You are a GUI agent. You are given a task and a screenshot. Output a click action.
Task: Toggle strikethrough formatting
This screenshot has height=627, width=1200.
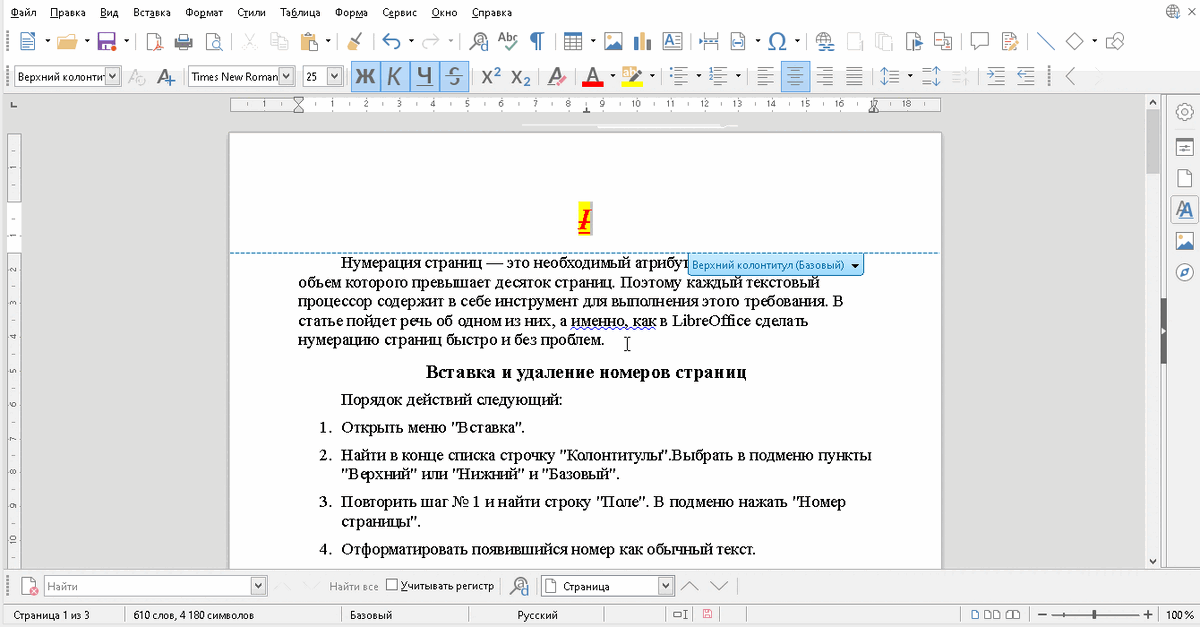455,76
